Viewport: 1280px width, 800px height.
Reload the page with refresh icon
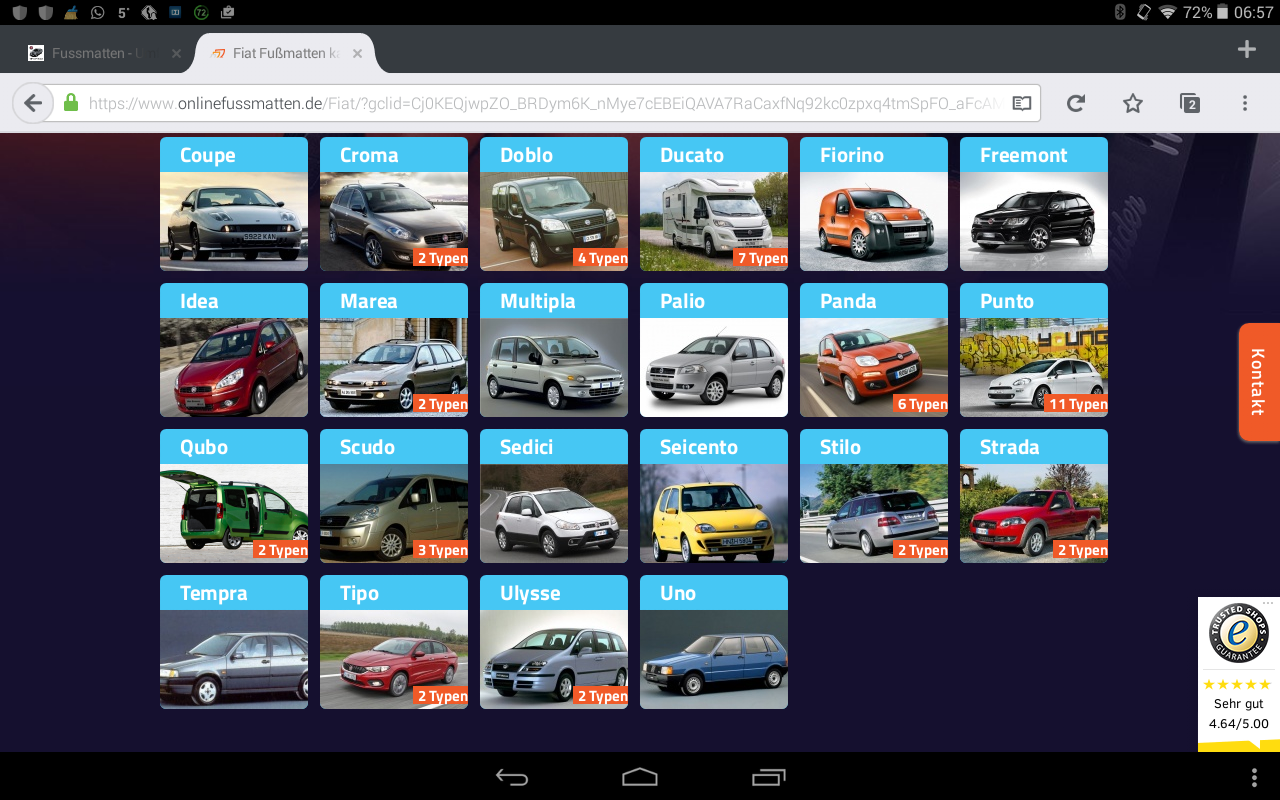(1076, 103)
